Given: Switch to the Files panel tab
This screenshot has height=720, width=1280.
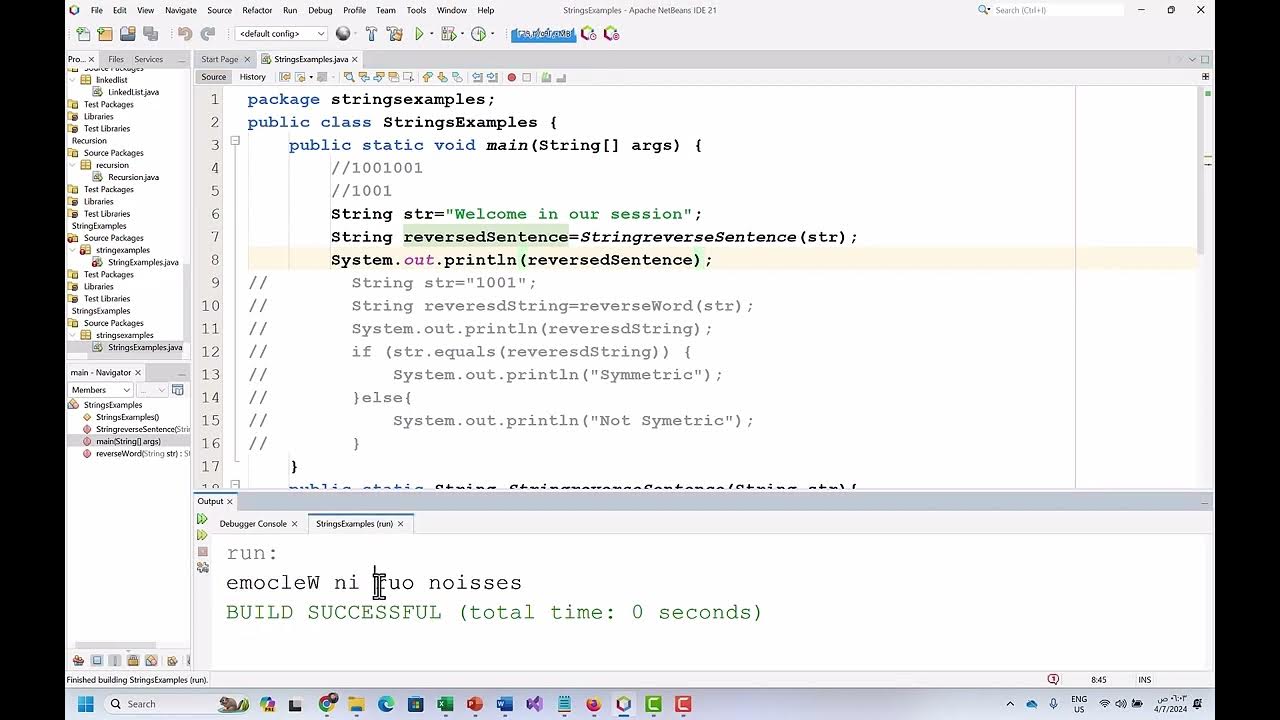Looking at the screenshot, I should click(x=116, y=59).
